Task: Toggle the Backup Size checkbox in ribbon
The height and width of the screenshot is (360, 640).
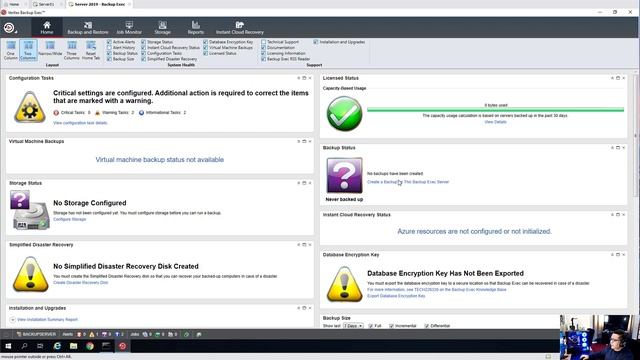Action: pos(109,59)
